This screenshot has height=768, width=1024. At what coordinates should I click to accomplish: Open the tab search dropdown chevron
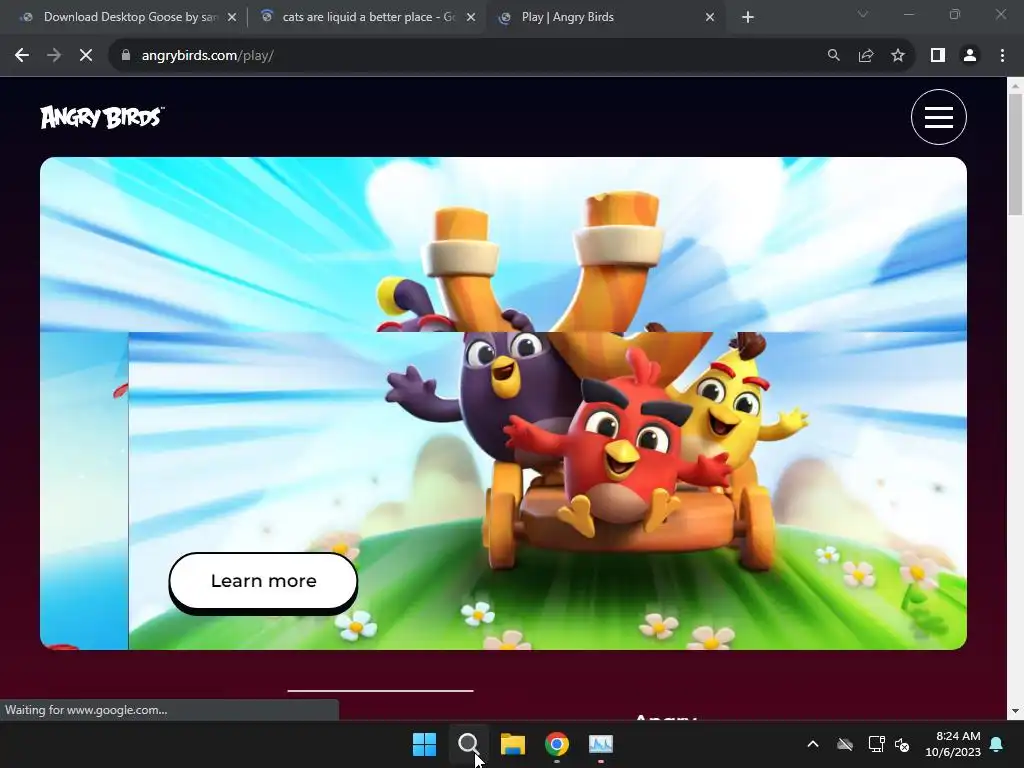[x=863, y=14]
